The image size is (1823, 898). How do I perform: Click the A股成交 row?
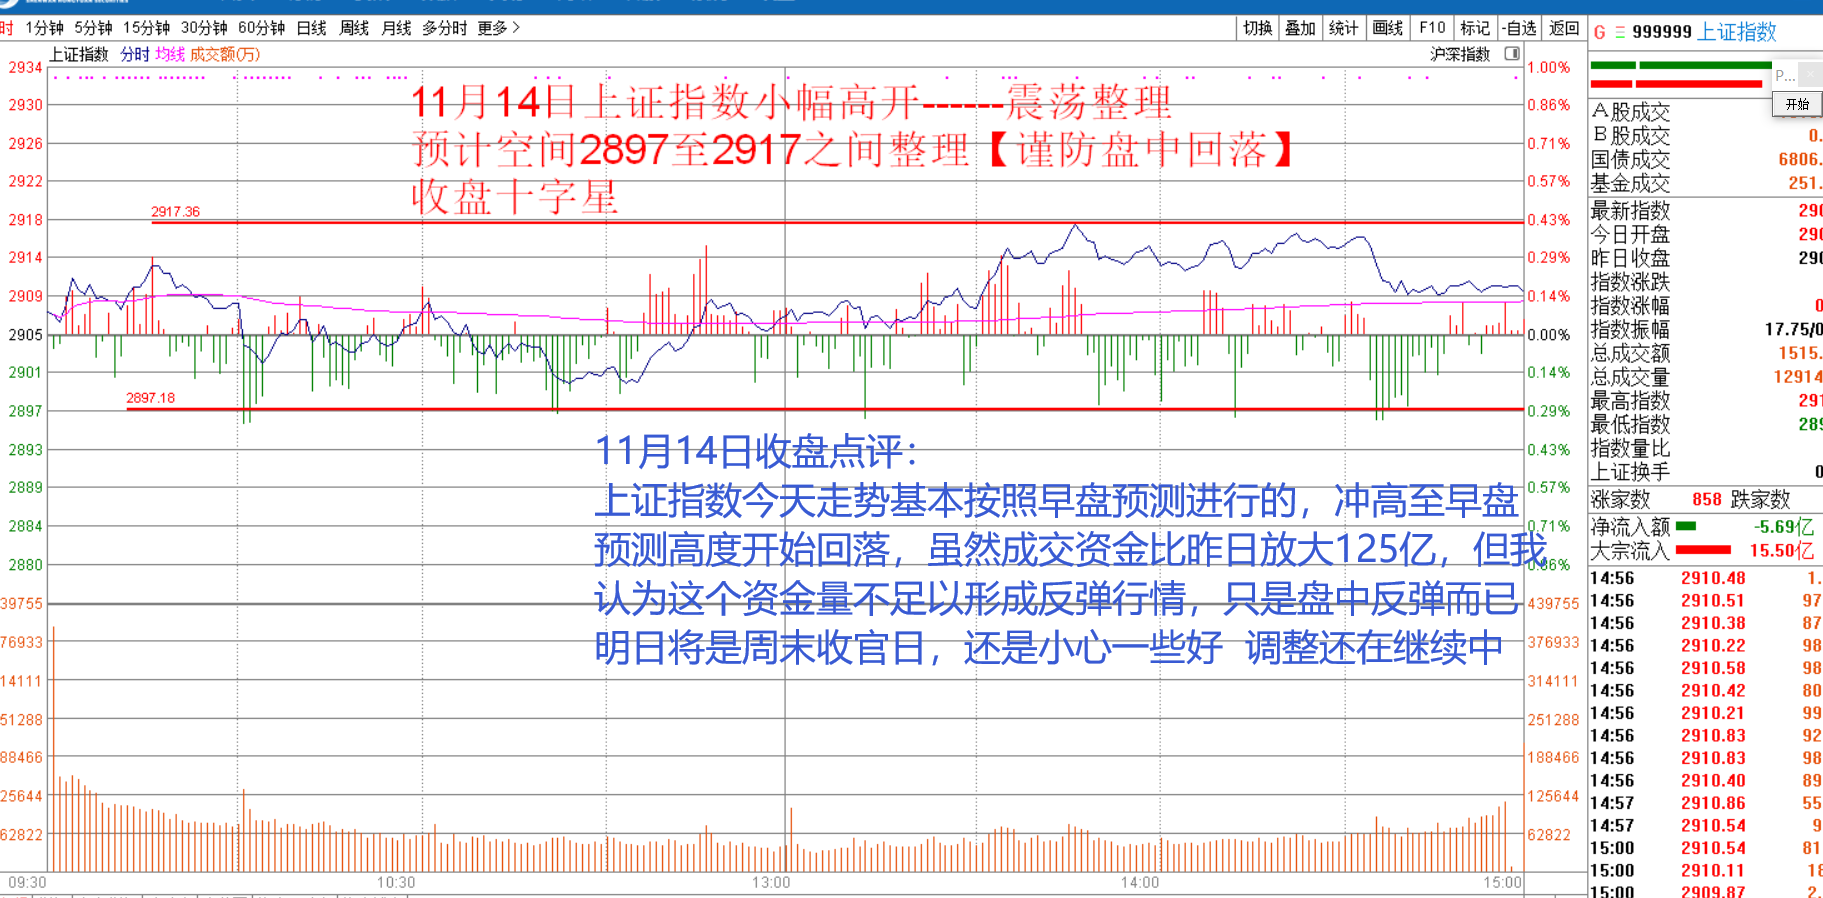click(1706, 111)
